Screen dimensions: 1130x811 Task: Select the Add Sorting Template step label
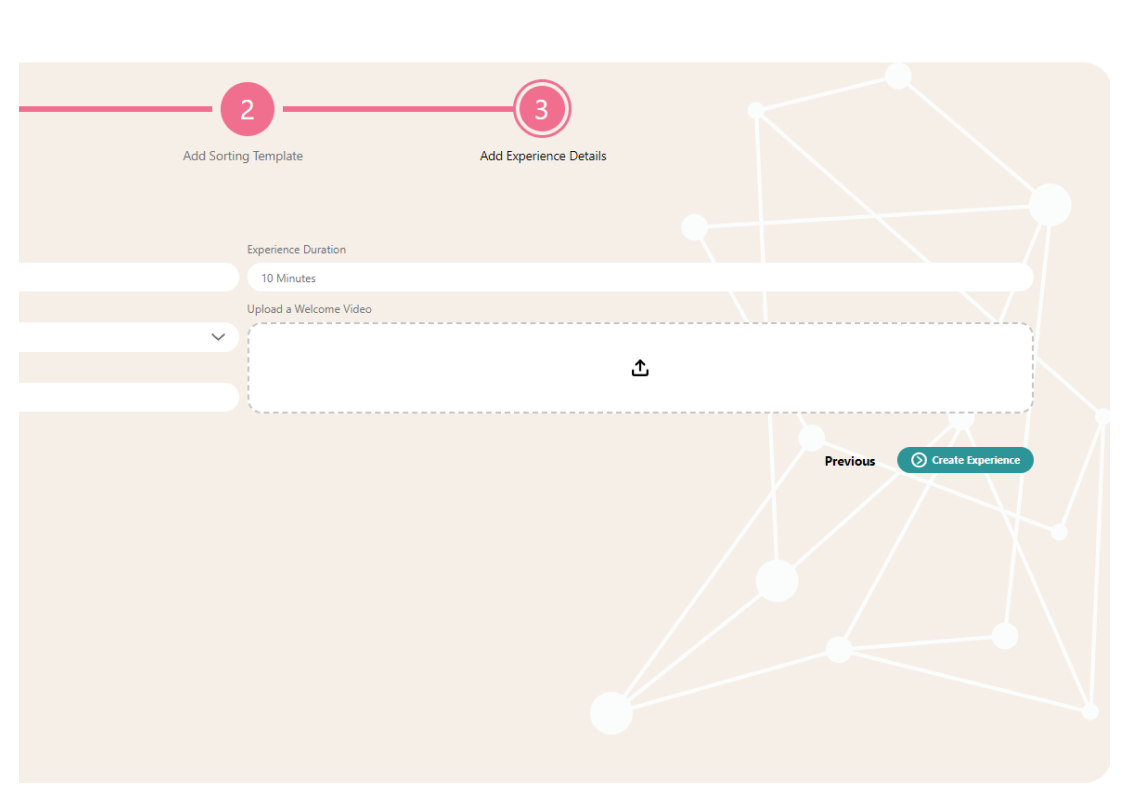pos(243,156)
